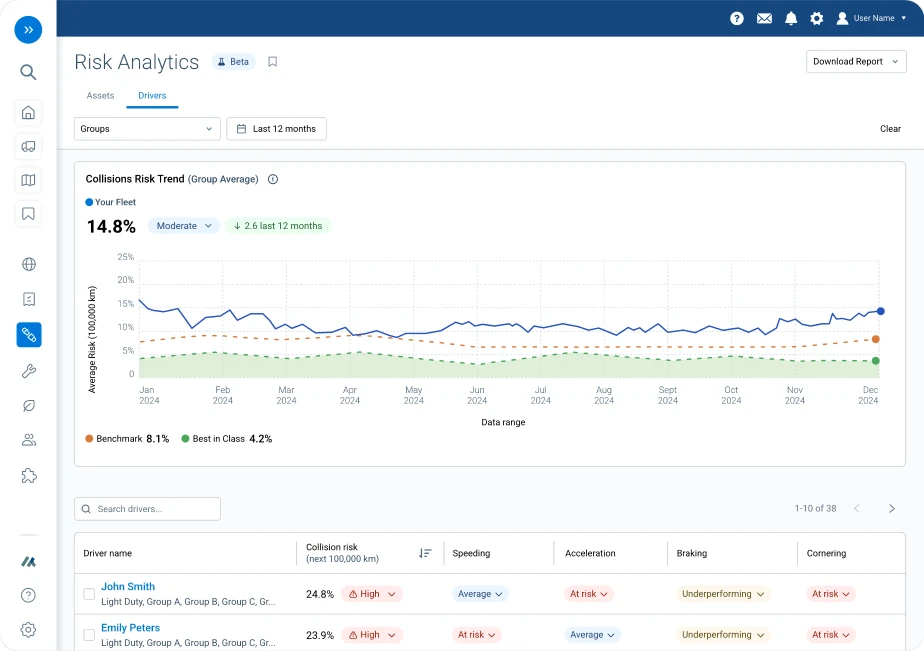
Task: Click the Clear filters button
Action: (x=890, y=129)
